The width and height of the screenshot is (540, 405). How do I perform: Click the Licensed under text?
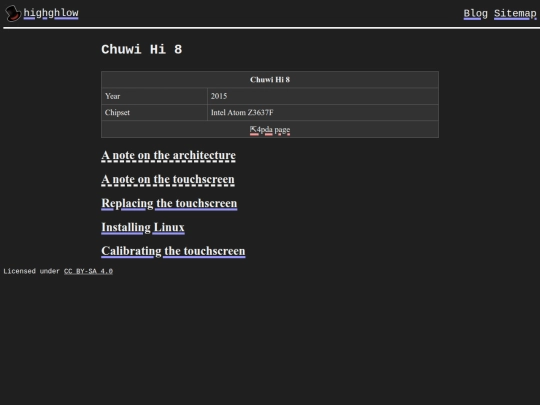click(x=32, y=271)
